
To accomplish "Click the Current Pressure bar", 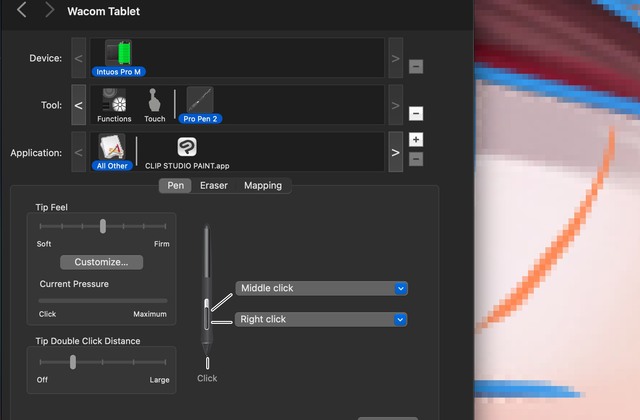I will click(103, 301).
